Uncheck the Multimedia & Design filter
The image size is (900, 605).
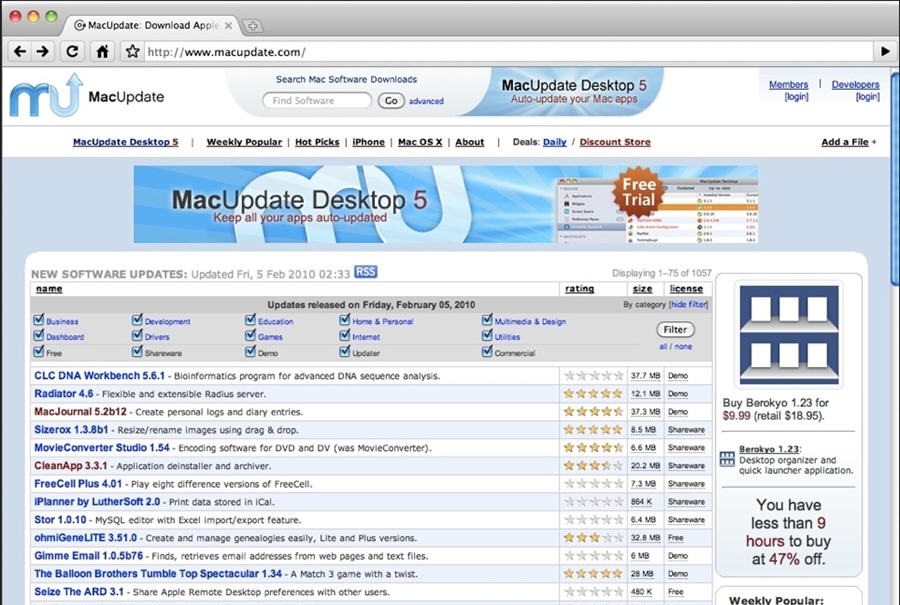(x=486, y=320)
